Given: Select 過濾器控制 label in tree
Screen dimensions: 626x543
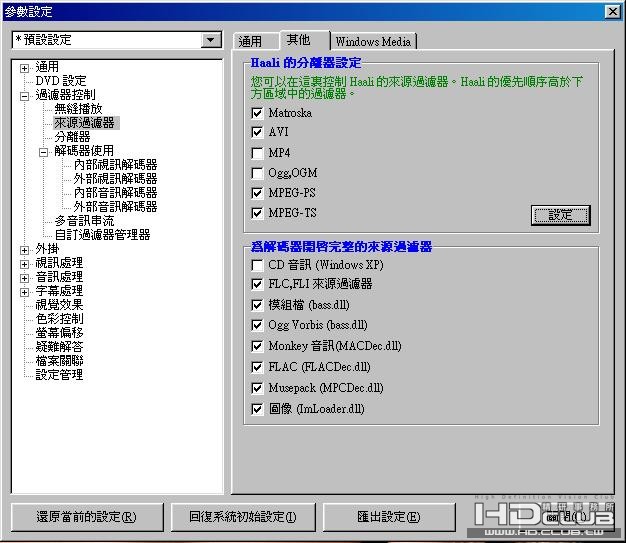Looking at the screenshot, I should (65, 95).
